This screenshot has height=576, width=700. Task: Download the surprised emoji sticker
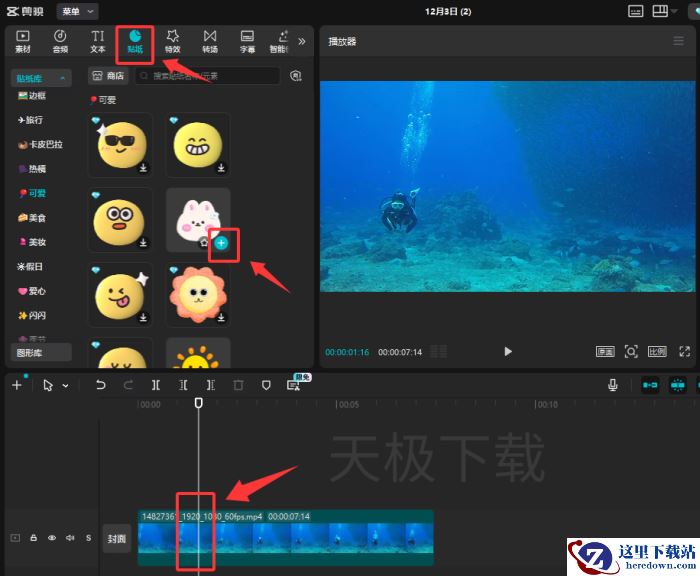(143, 242)
